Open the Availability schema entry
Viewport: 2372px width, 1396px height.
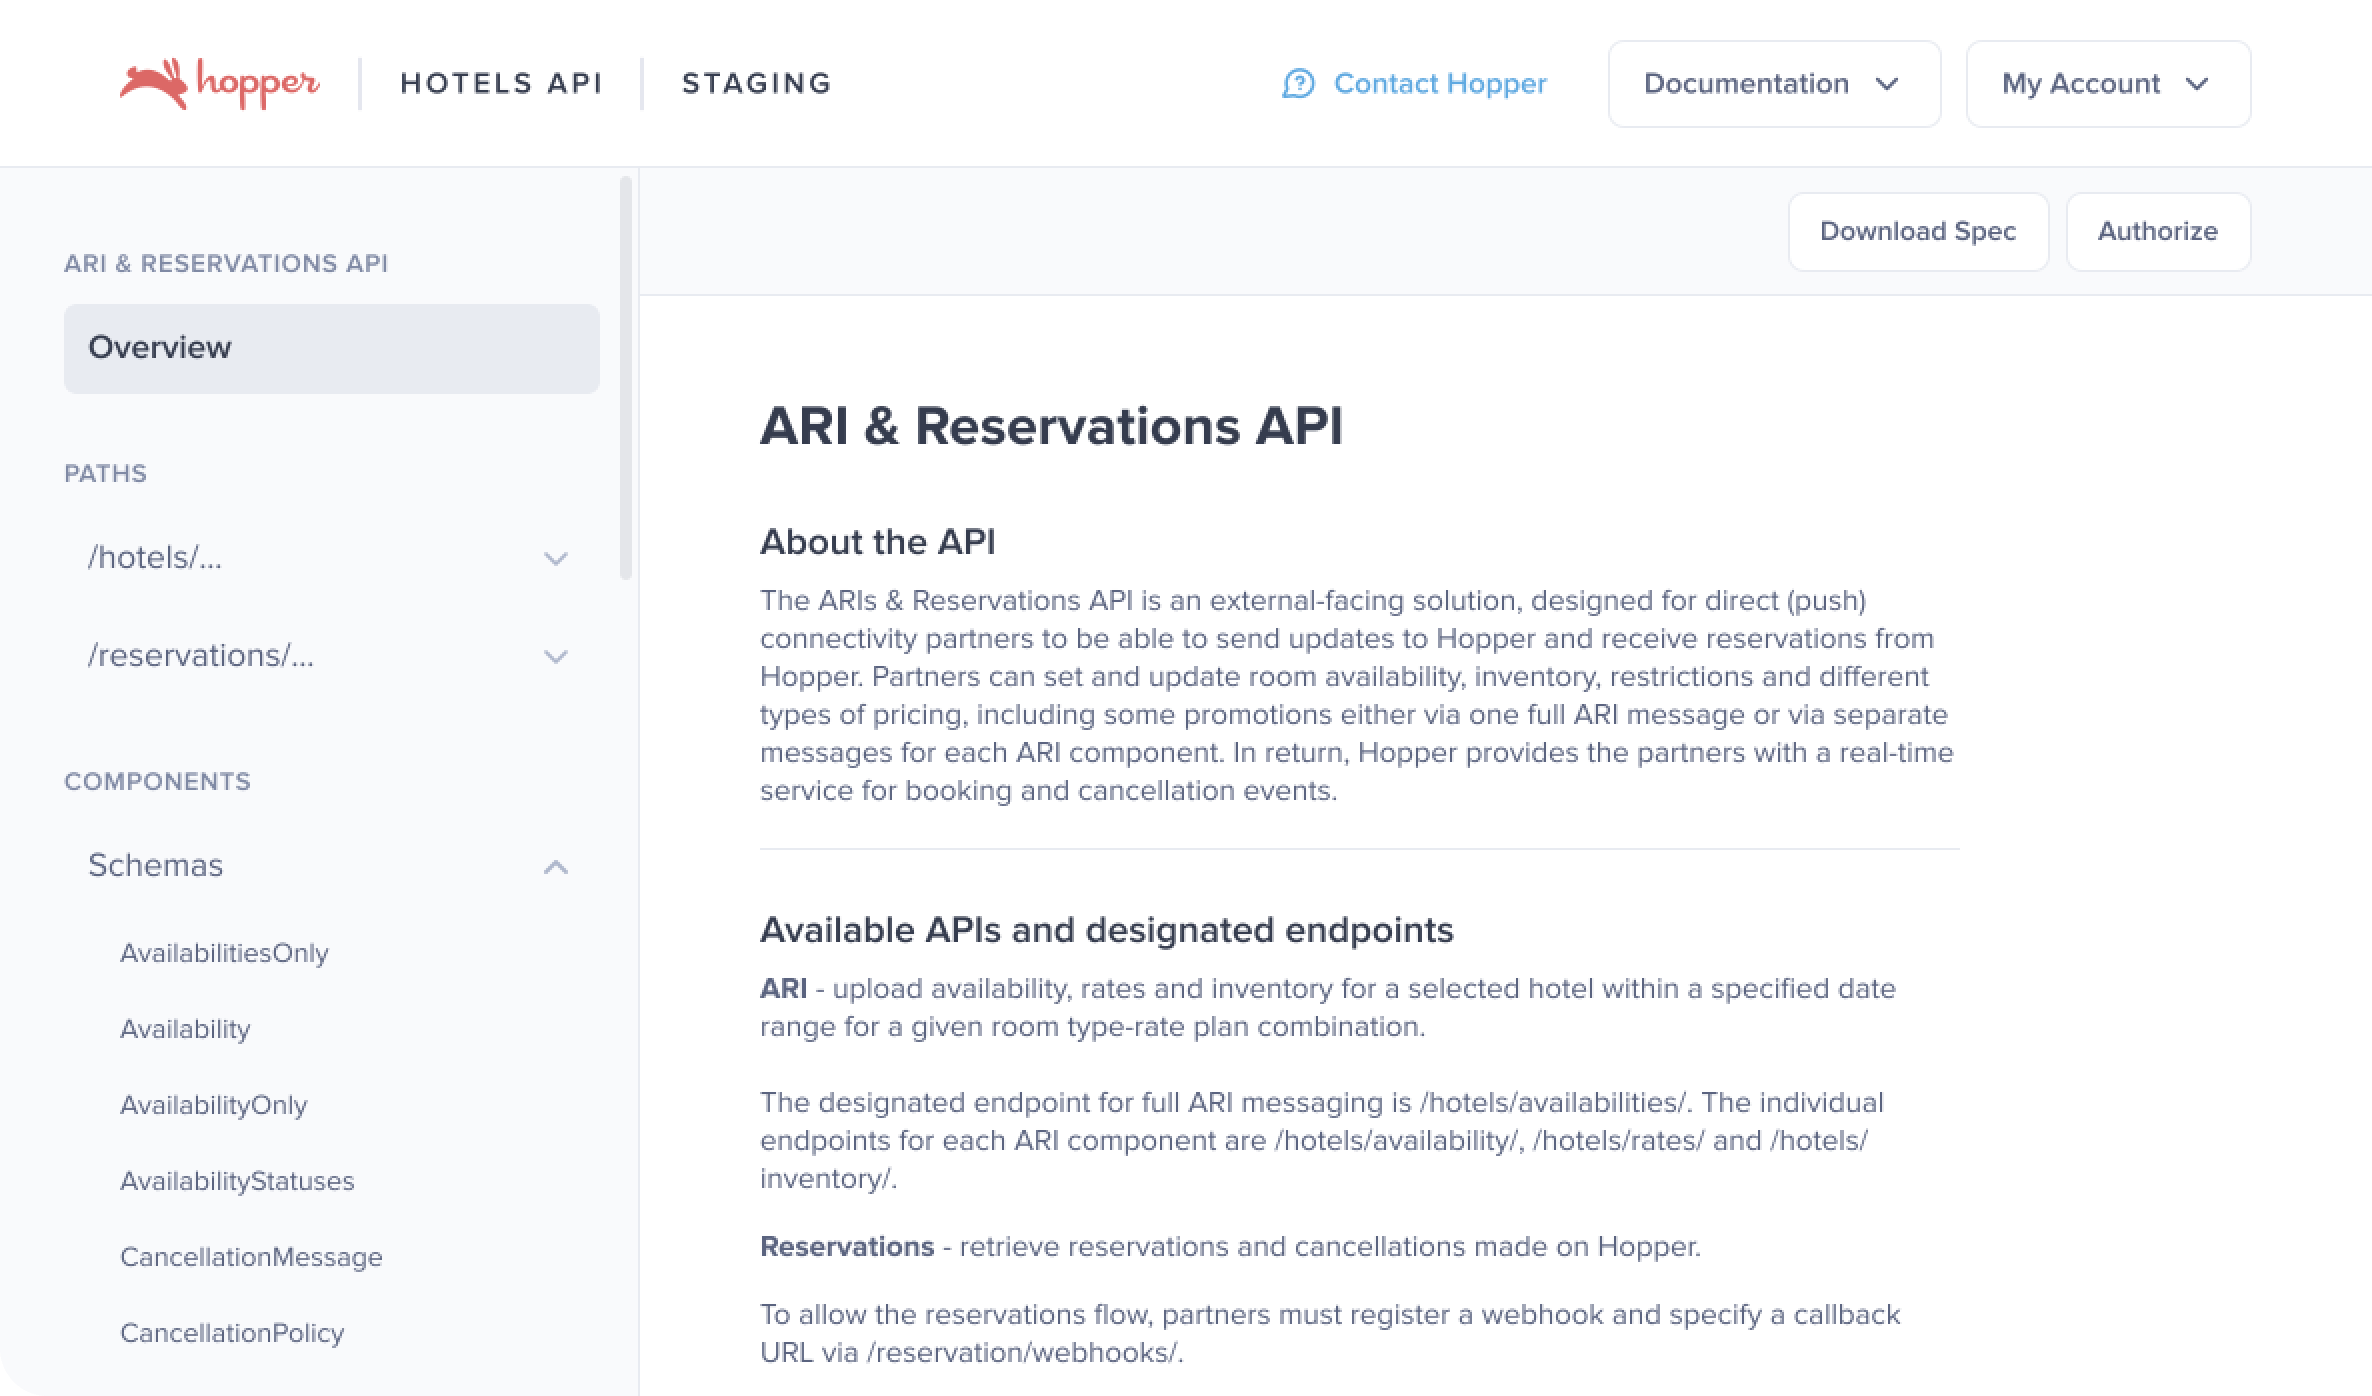(185, 1029)
